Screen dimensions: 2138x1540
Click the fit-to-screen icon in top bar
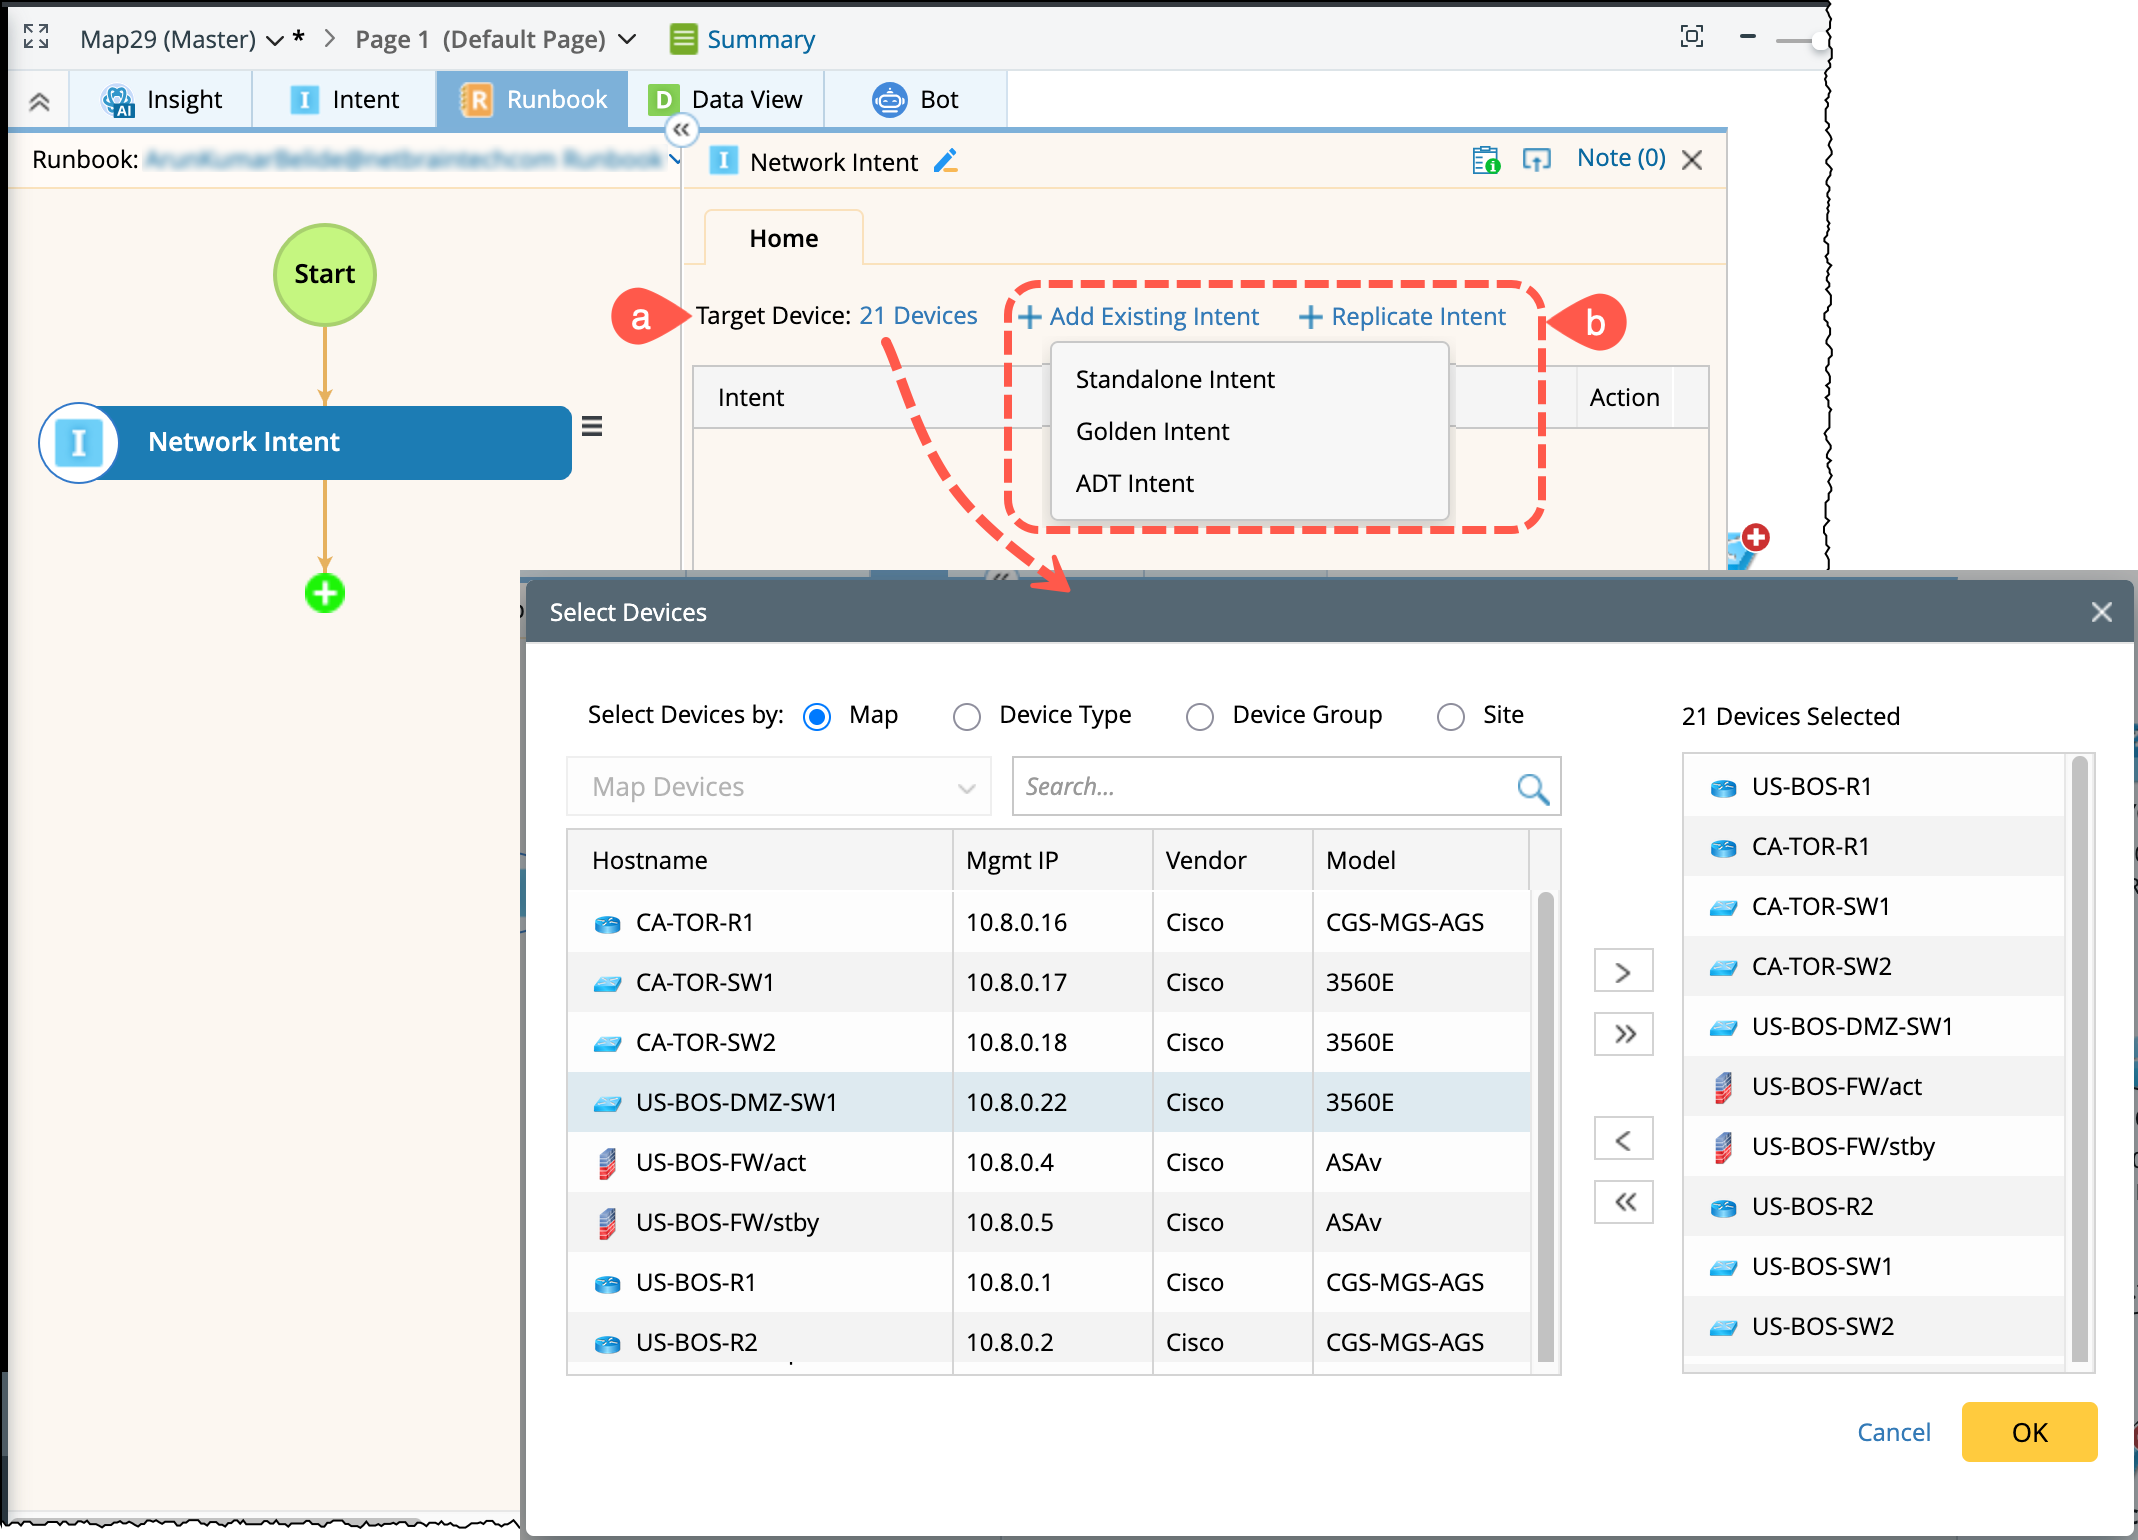point(1691,37)
